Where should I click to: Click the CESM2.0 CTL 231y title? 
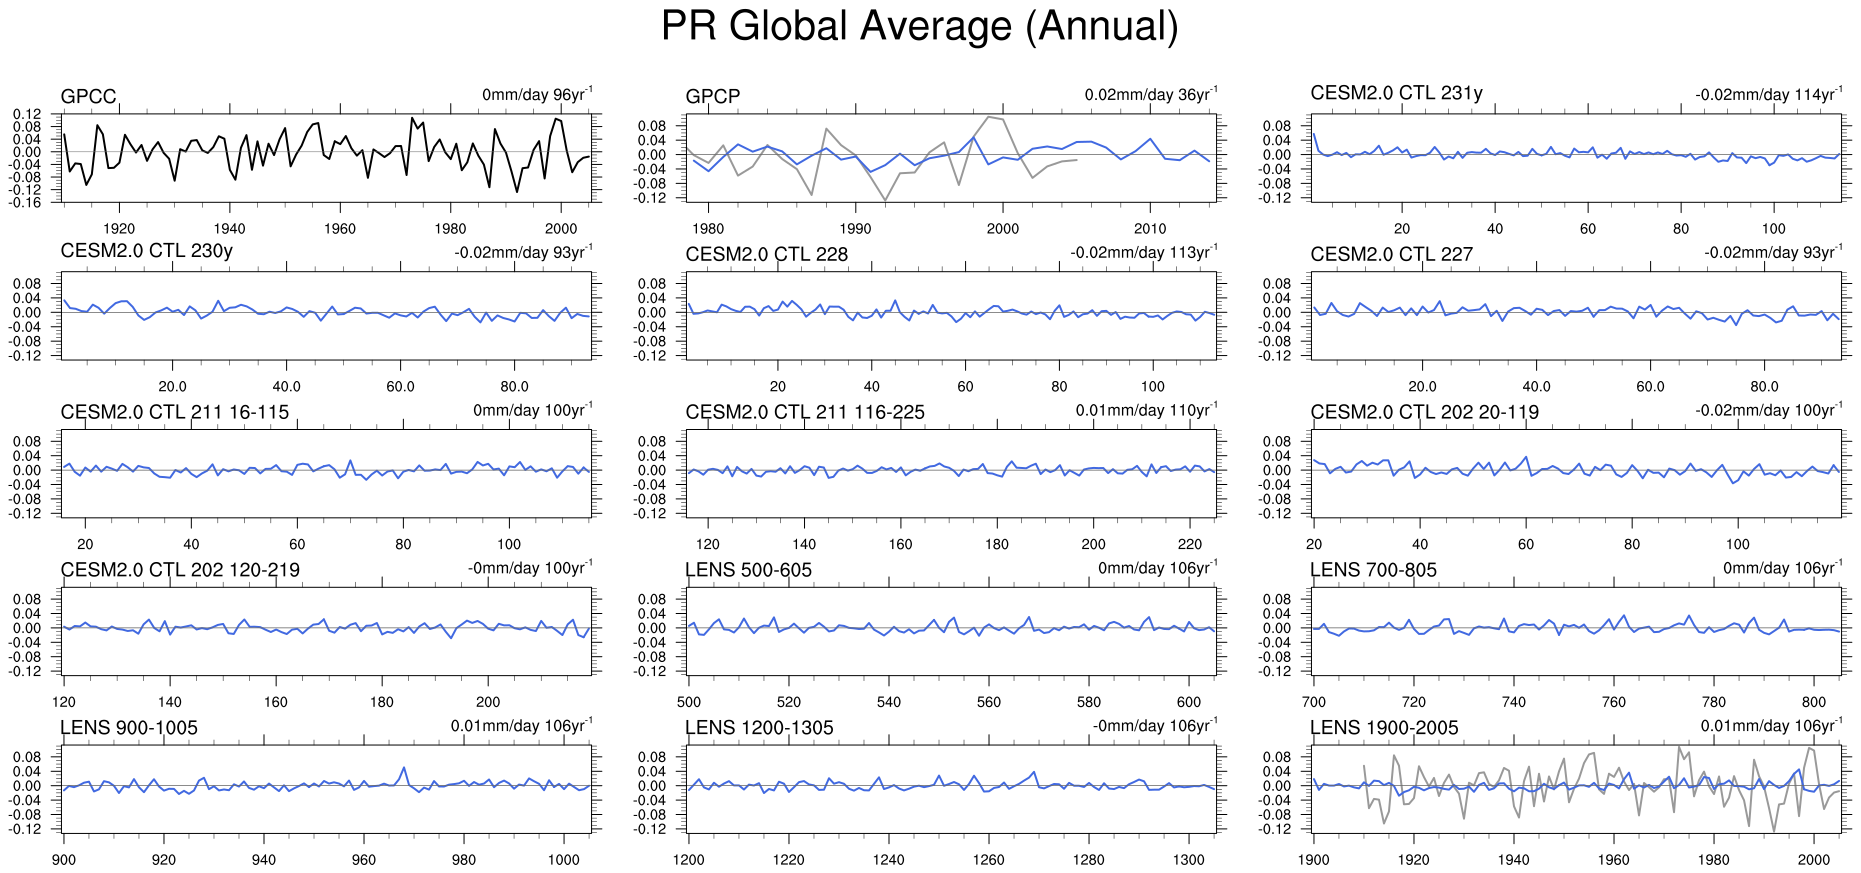tap(1396, 93)
